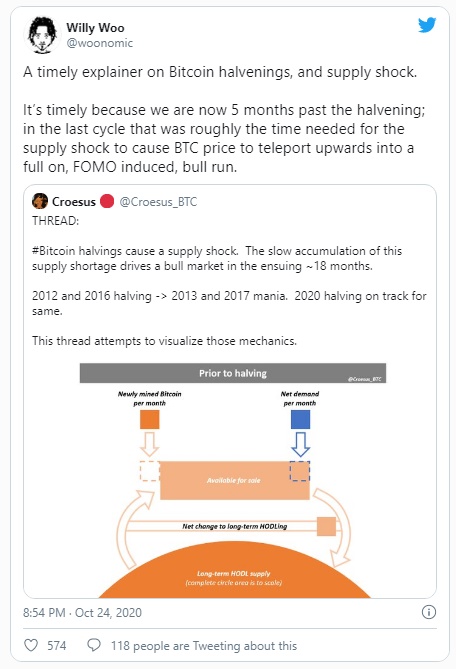Click the Available for sale box
Screen dimensions: 456x669
click(x=234, y=480)
